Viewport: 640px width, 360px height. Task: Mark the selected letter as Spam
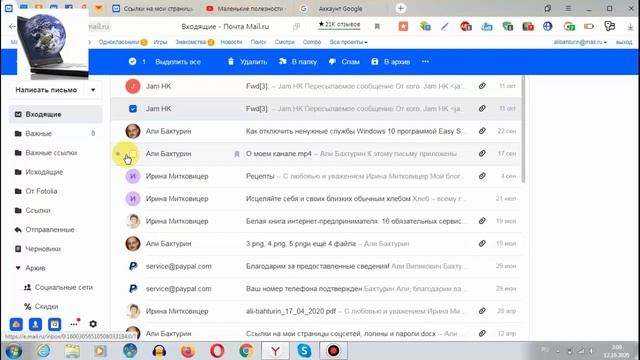(x=344, y=62)
